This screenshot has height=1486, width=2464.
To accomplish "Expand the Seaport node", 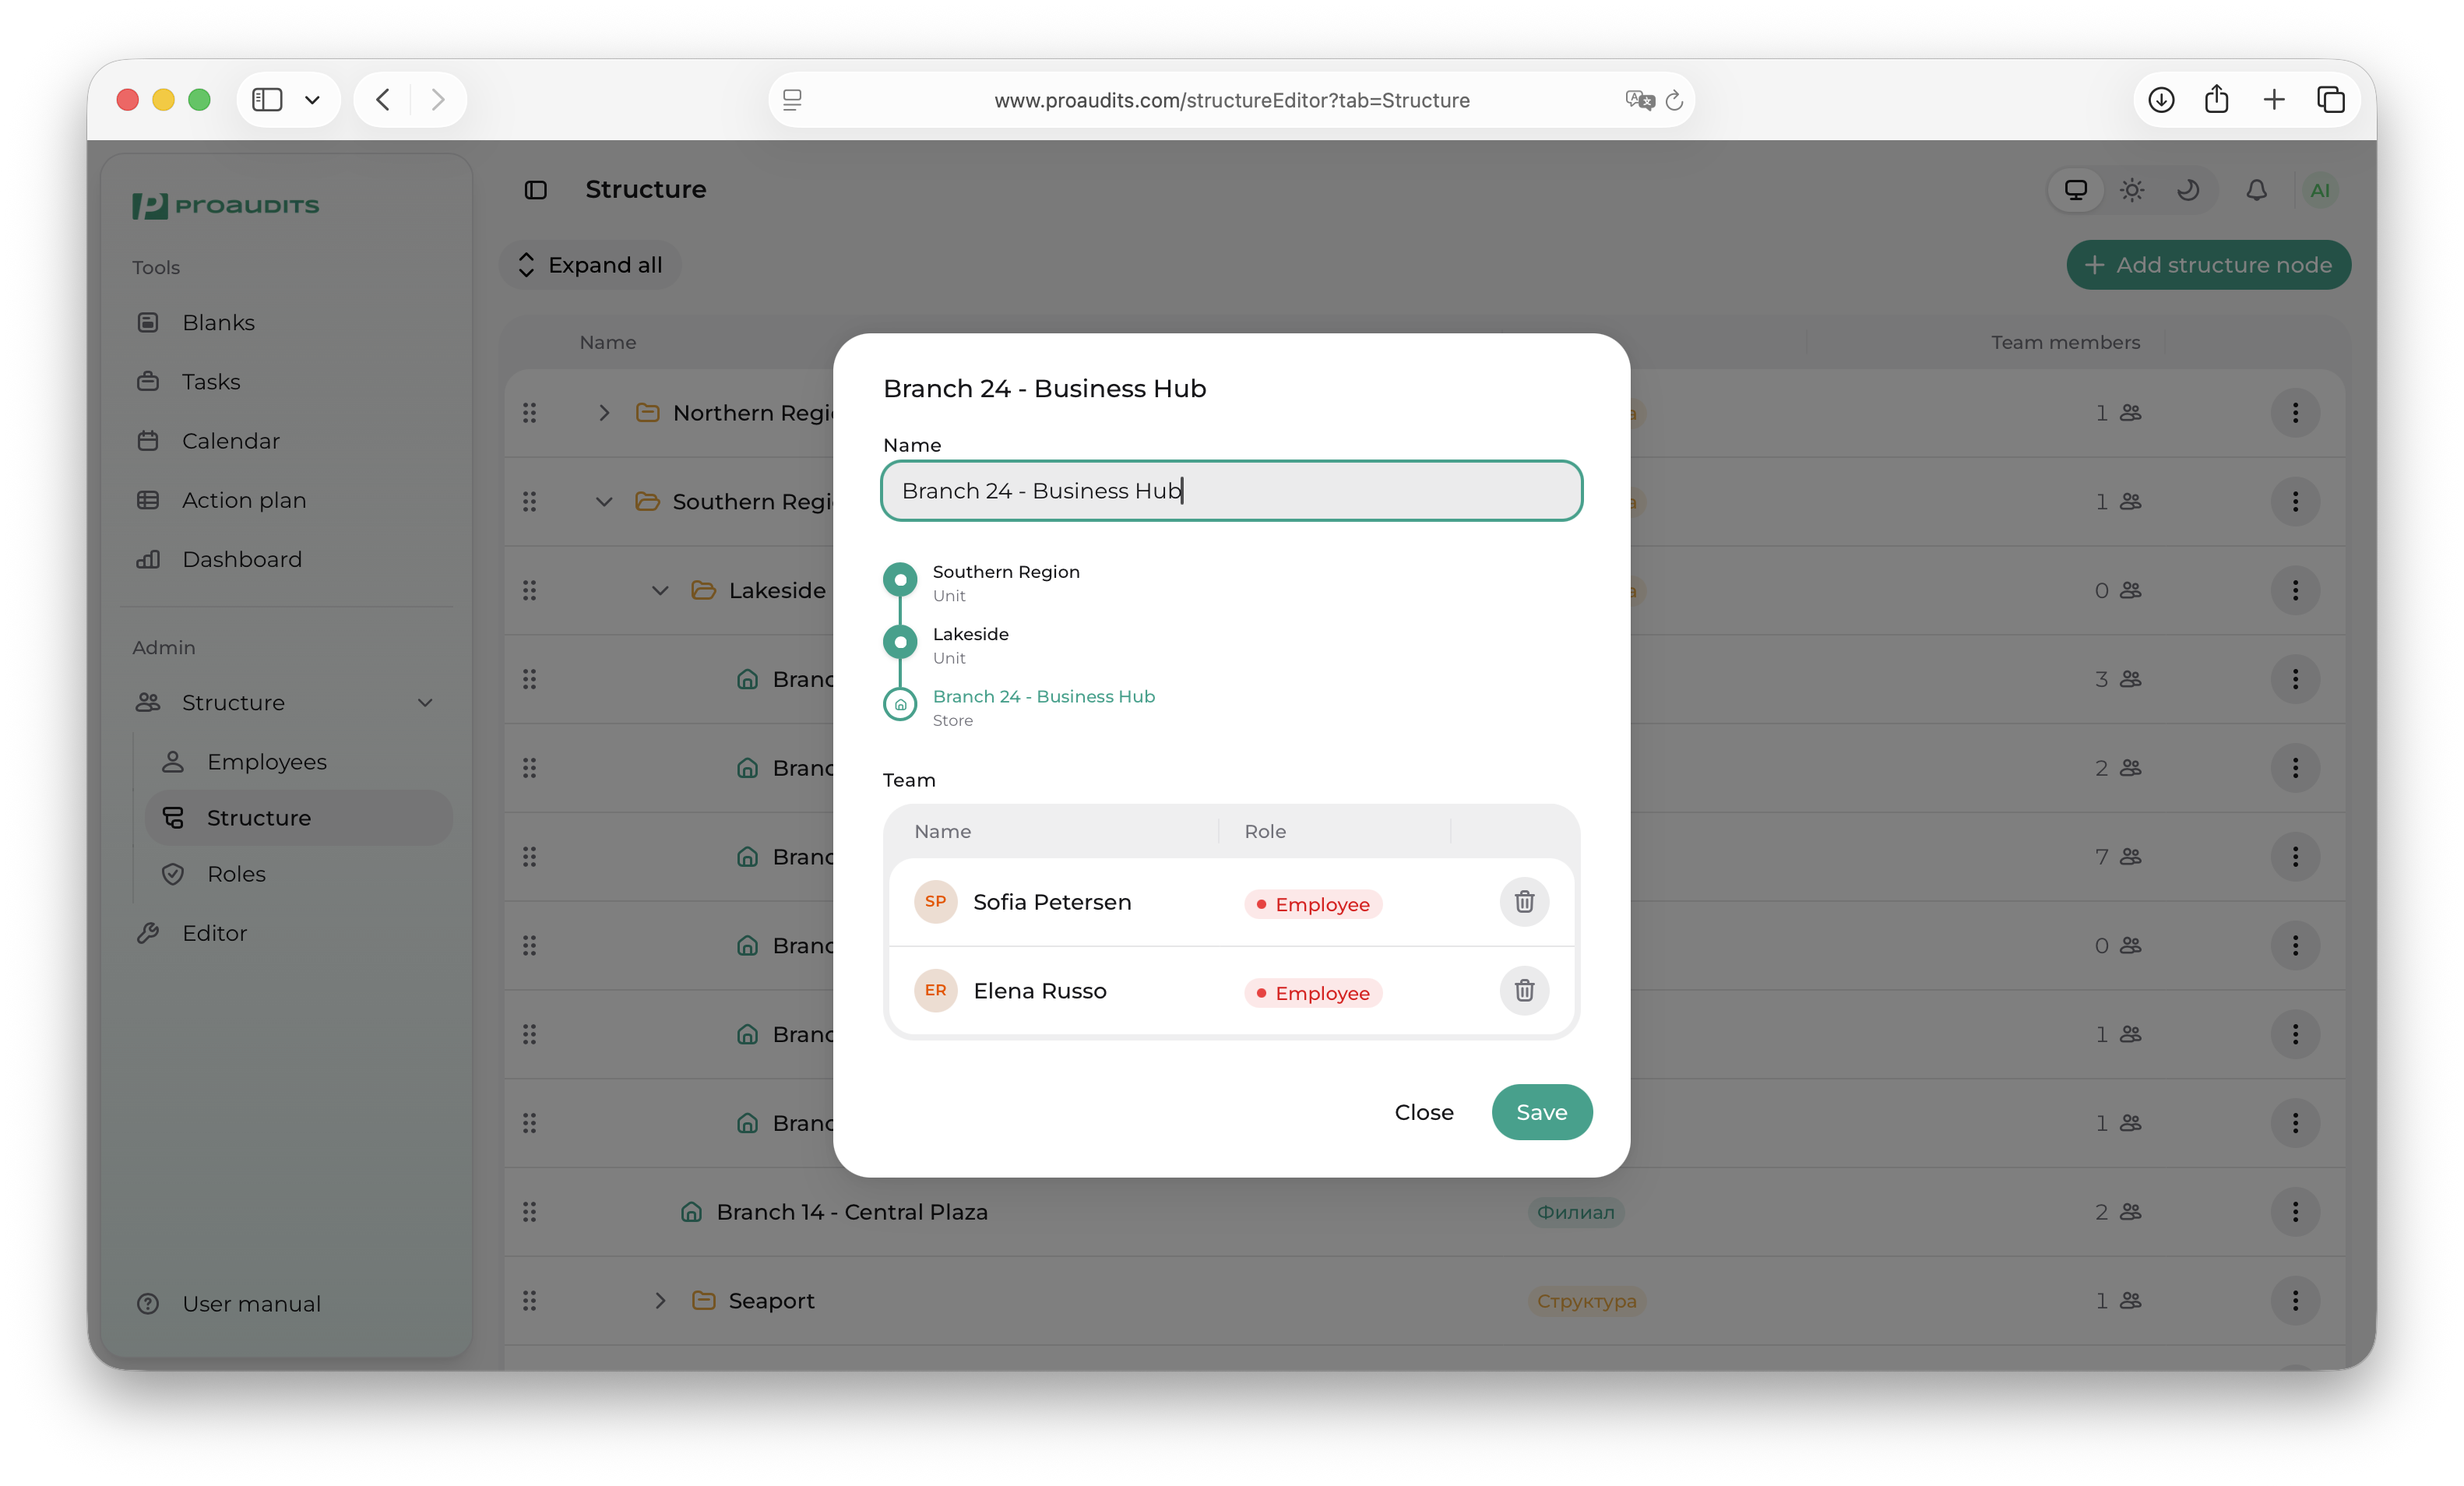I will 660,1300.
